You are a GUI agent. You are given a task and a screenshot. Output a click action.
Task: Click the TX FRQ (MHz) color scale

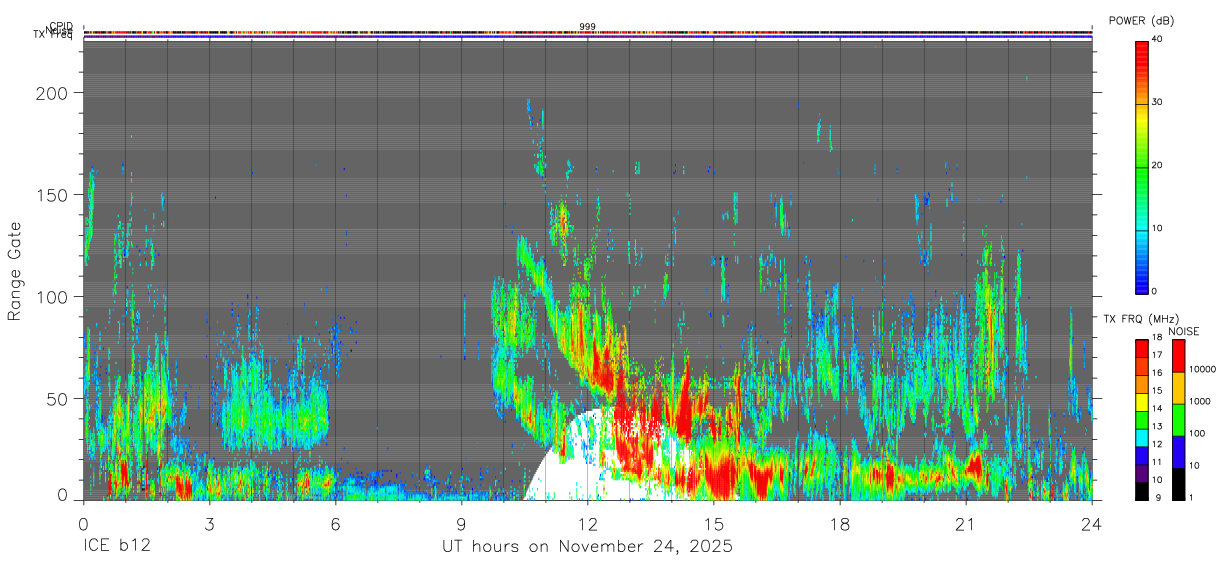pyautogui.click(x=1141, y=419)
